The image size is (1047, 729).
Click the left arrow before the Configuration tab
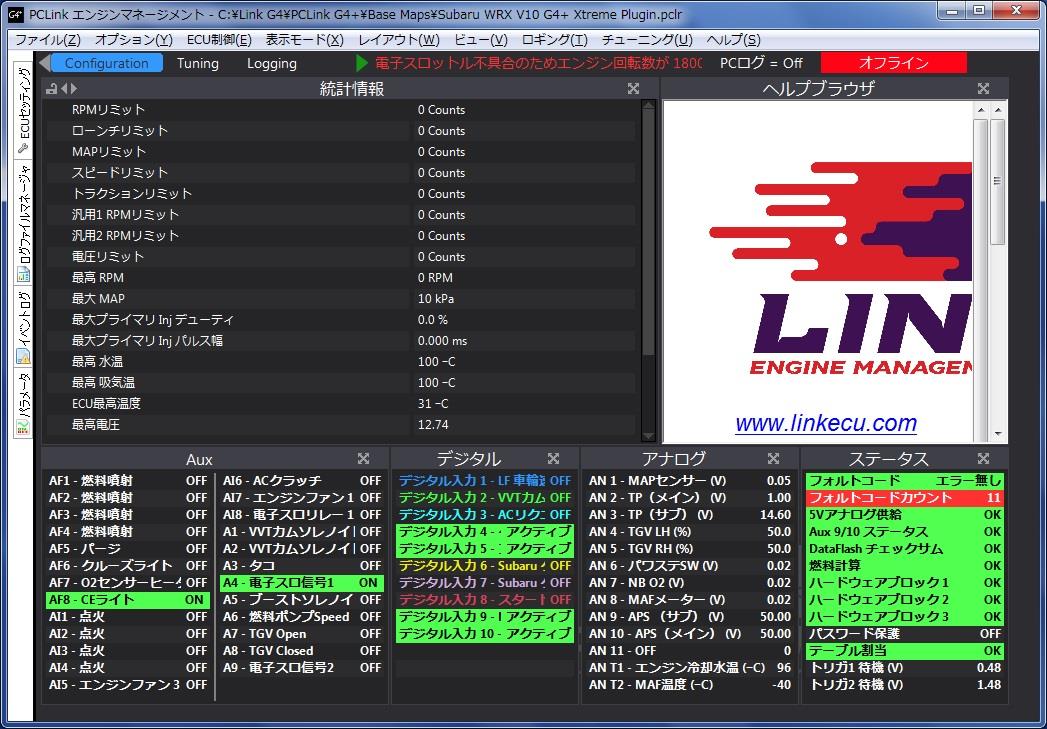coord(44,63)
